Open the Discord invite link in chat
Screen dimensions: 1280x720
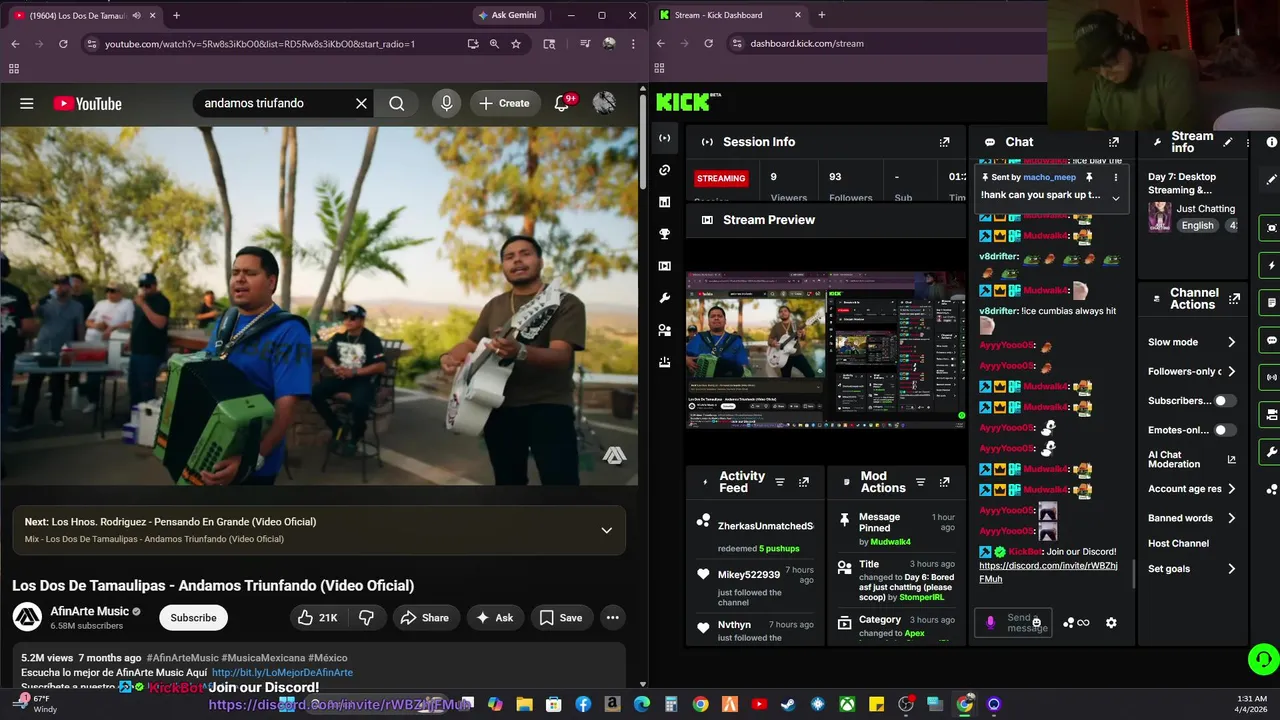tap(1048, 572)
